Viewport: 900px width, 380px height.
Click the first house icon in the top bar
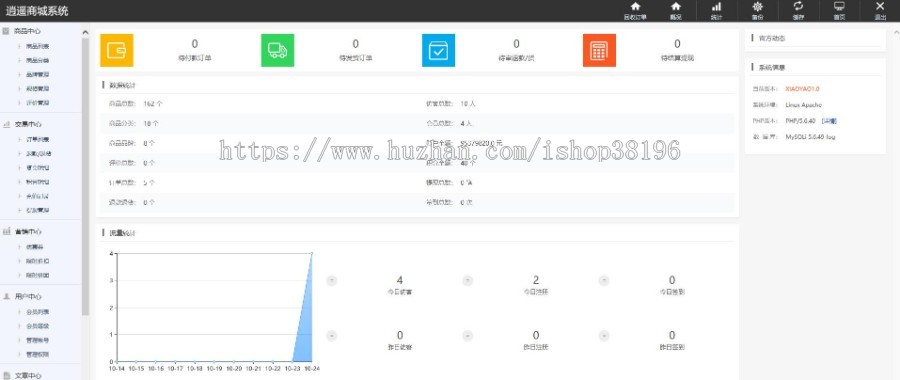click(635, 6)
